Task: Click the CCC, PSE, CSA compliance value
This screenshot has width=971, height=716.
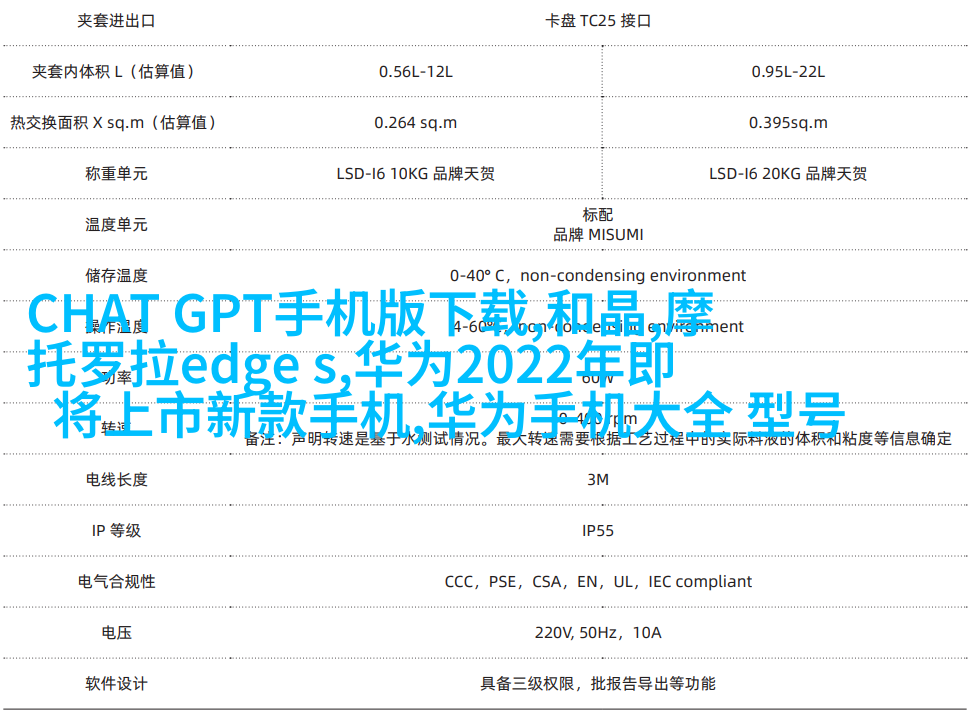Action: (598, 582)
